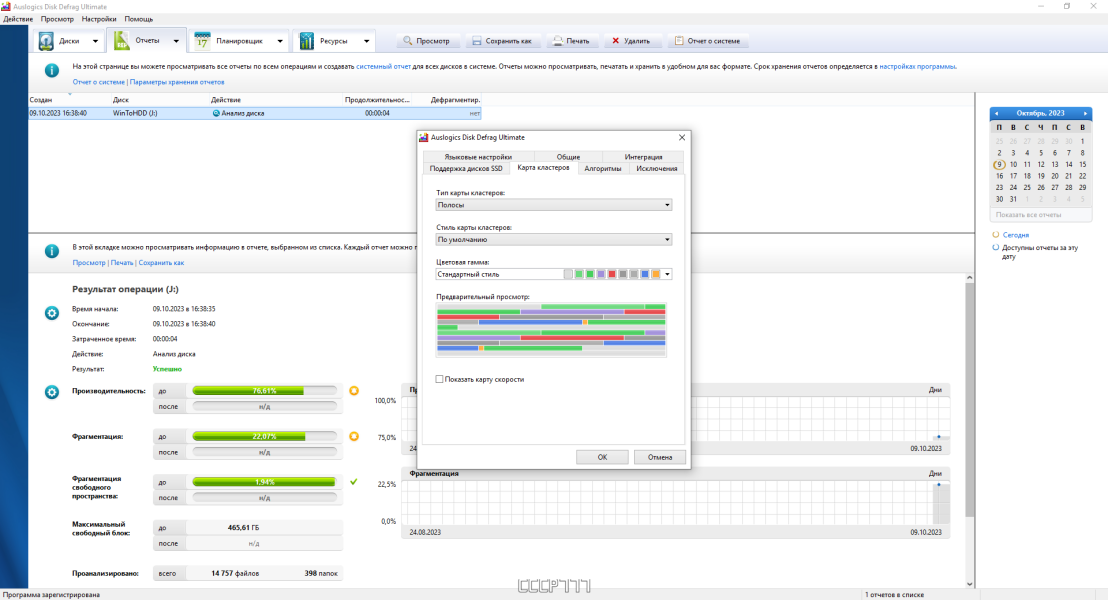Click the Сохранить как toolbar button
This screenshot has height=600, width=1108.
[x=502, y=41]
